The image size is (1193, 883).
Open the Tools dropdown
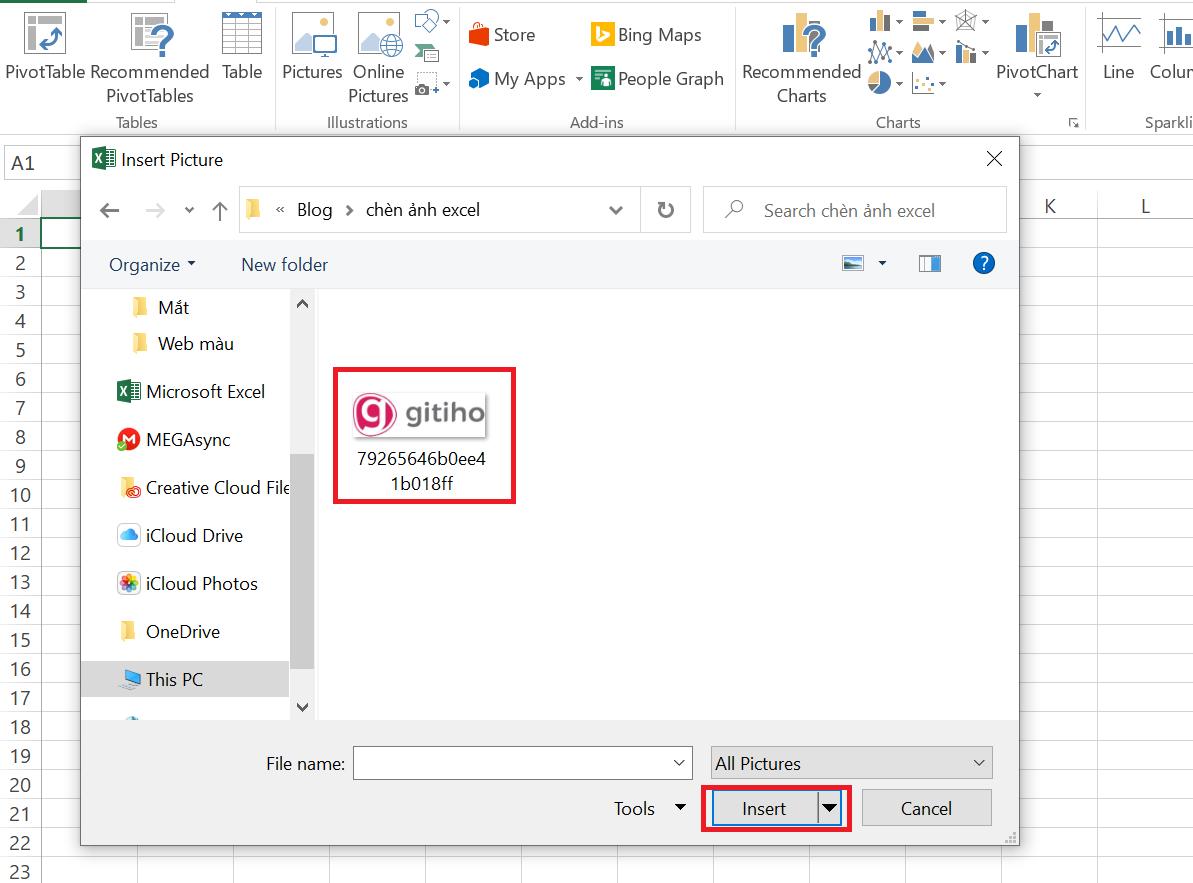pyautogui.click(x=648, y=808)
